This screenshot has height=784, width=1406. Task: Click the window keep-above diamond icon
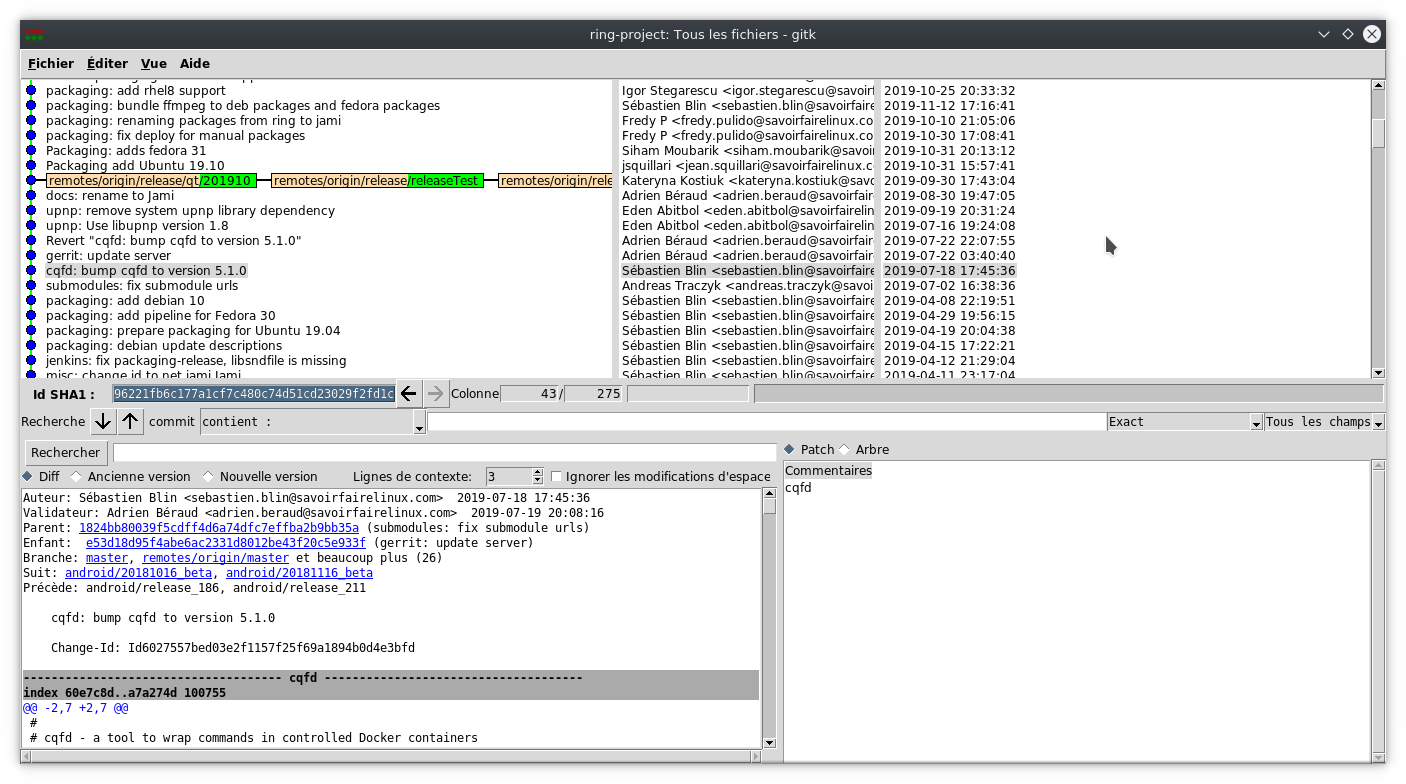[x=1347, y=34]
